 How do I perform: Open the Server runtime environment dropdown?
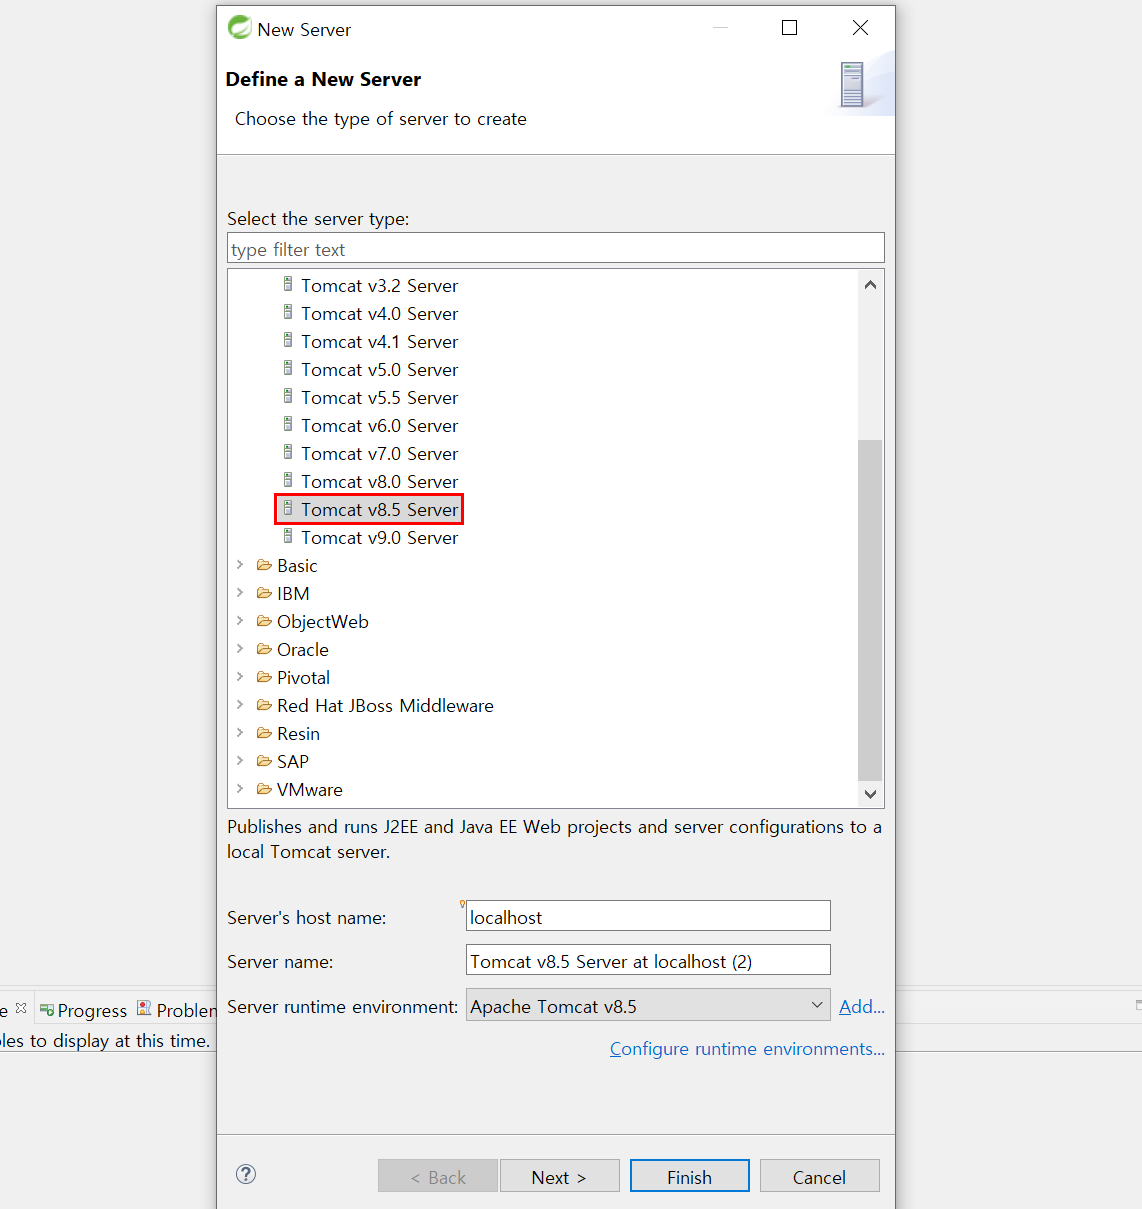(648, 1006)
